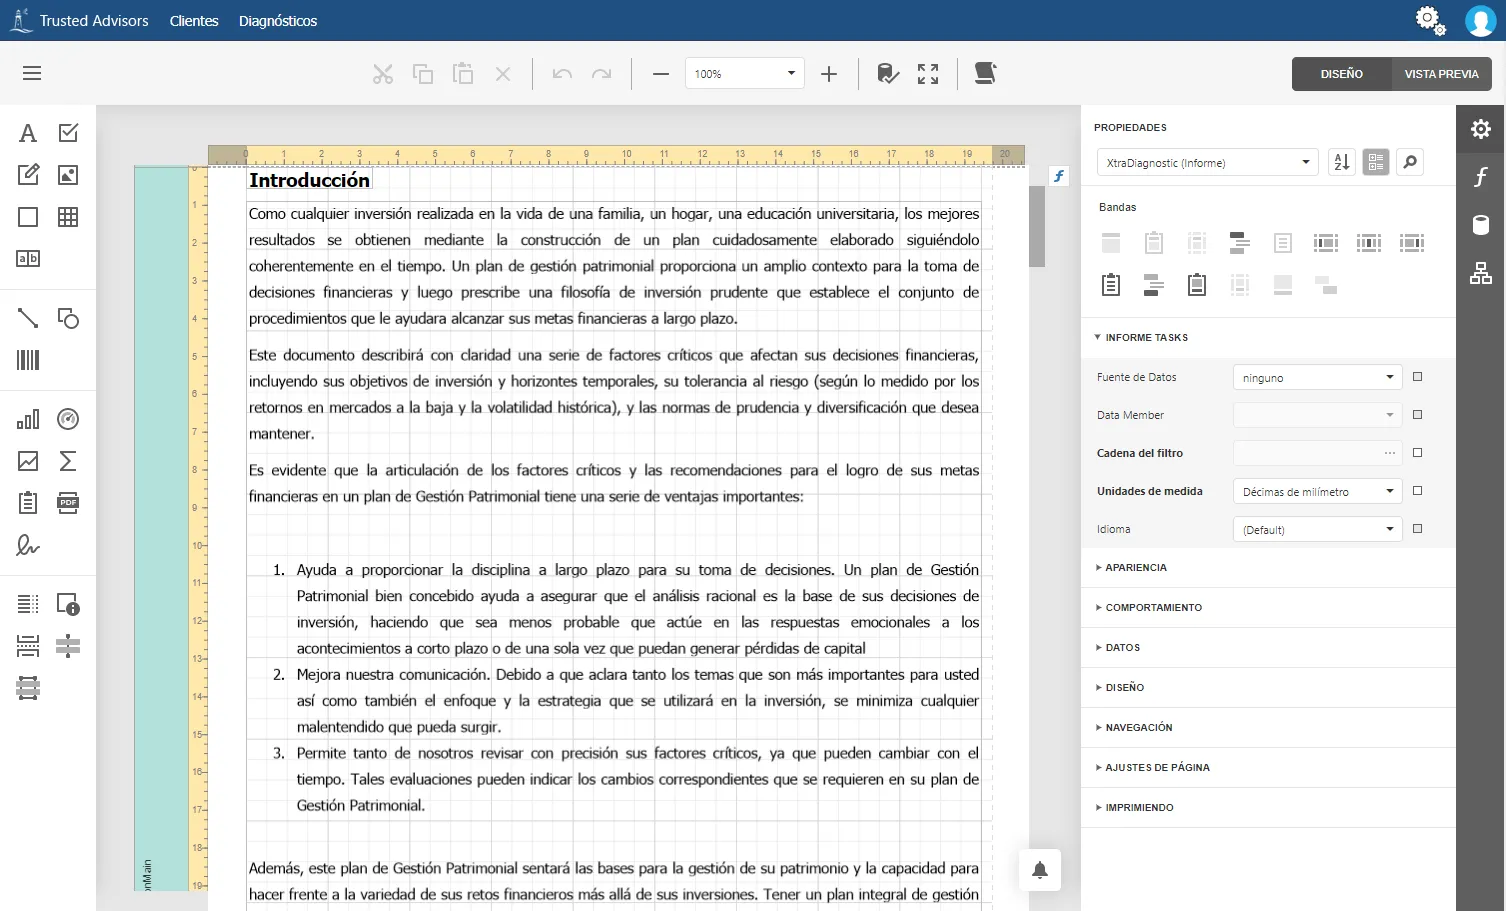Open the Report Explorer hierarchy panel
Screen dimensions: 1506x911
tap(1481, 273)
